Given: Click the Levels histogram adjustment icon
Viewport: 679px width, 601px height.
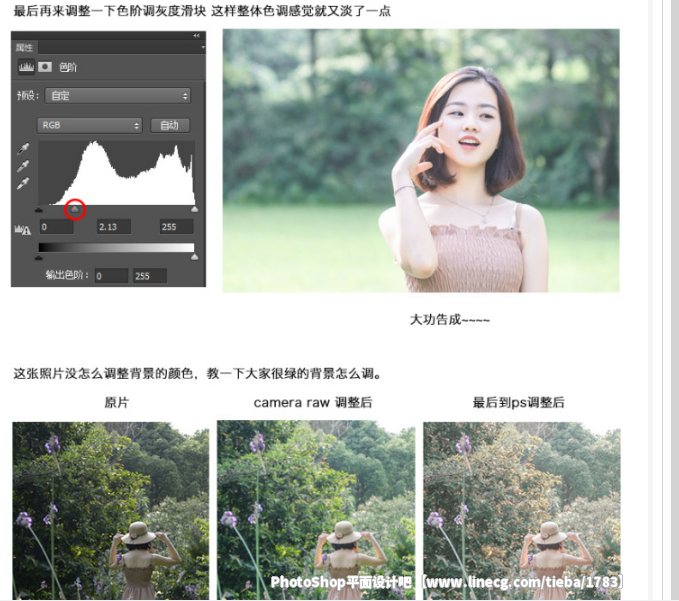Looking at the screenshot, I should [26, 67].
